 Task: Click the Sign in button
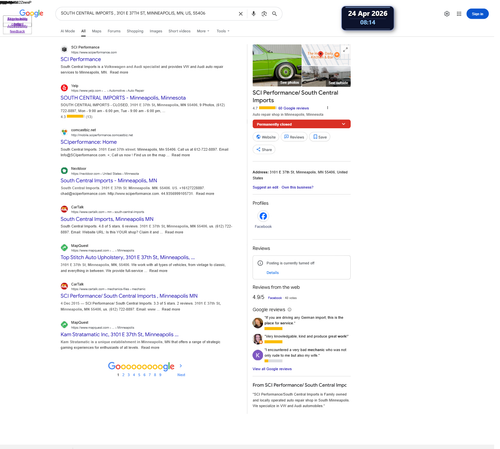point(477,14)
